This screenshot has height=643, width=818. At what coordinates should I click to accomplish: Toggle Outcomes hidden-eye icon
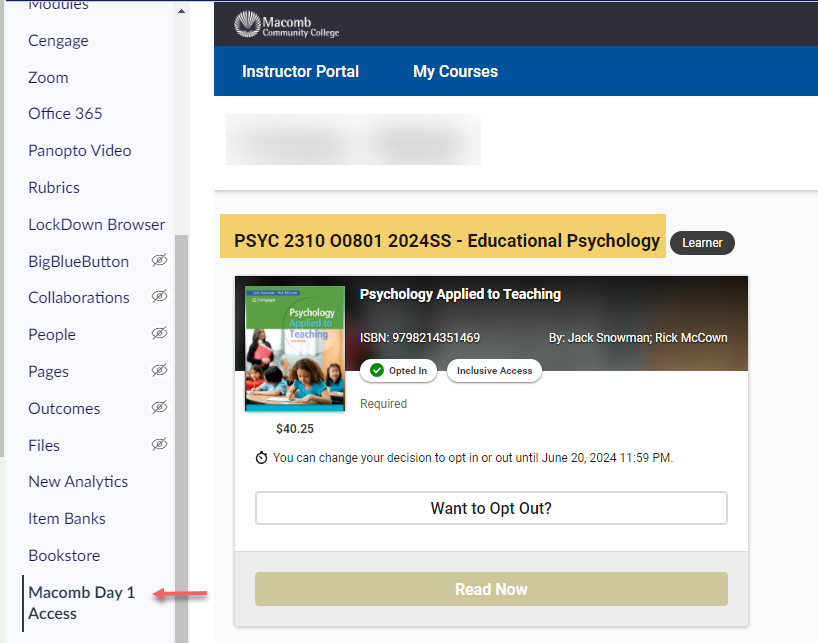159,407
